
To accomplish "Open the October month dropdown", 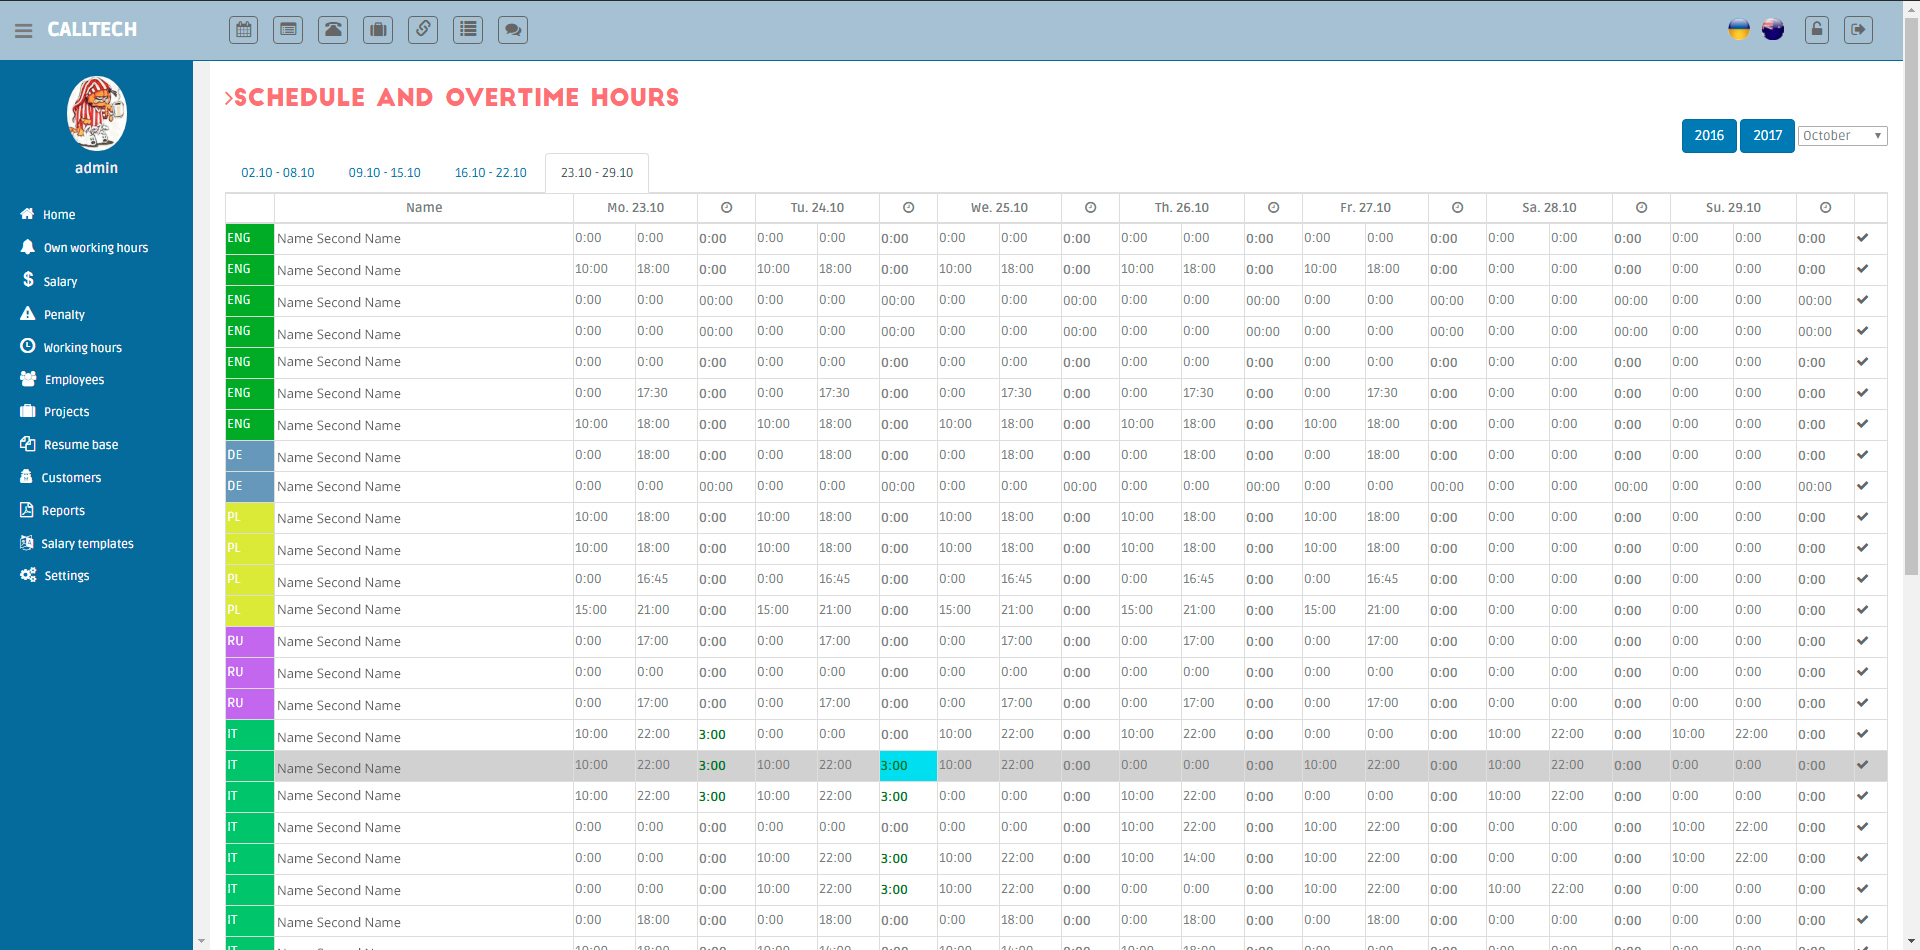I will click(1842, 136).
